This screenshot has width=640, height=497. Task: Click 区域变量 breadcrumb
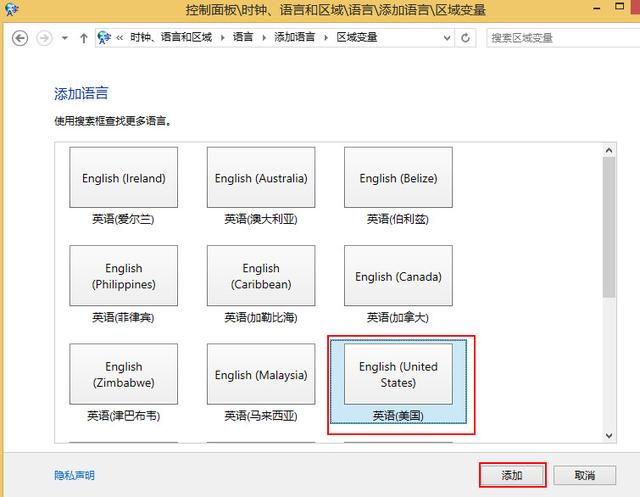click(356, 38)
